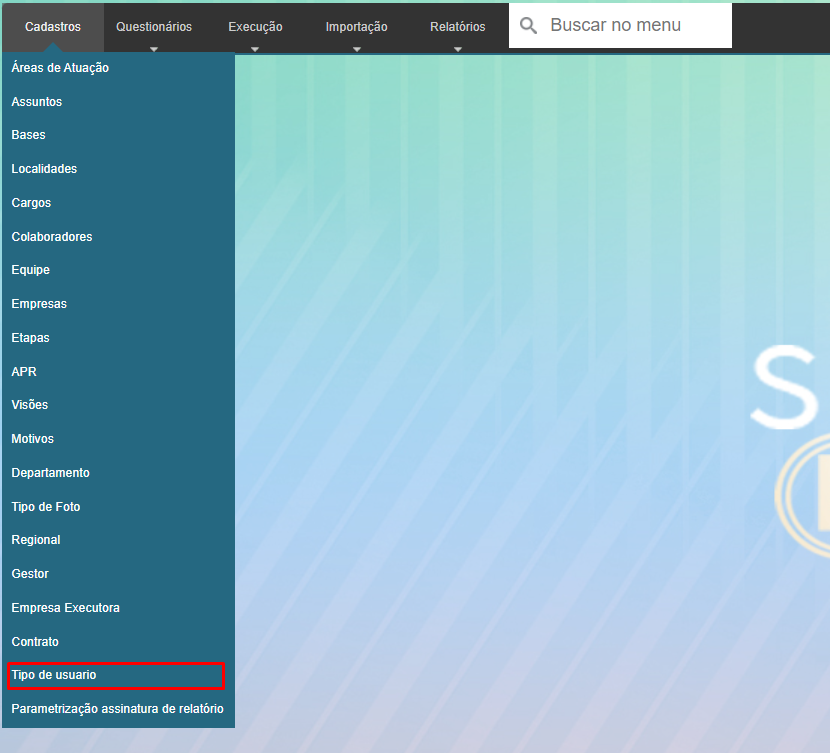
Task: Expand the Relatórios menu
Action: click(x=457, y=27)
